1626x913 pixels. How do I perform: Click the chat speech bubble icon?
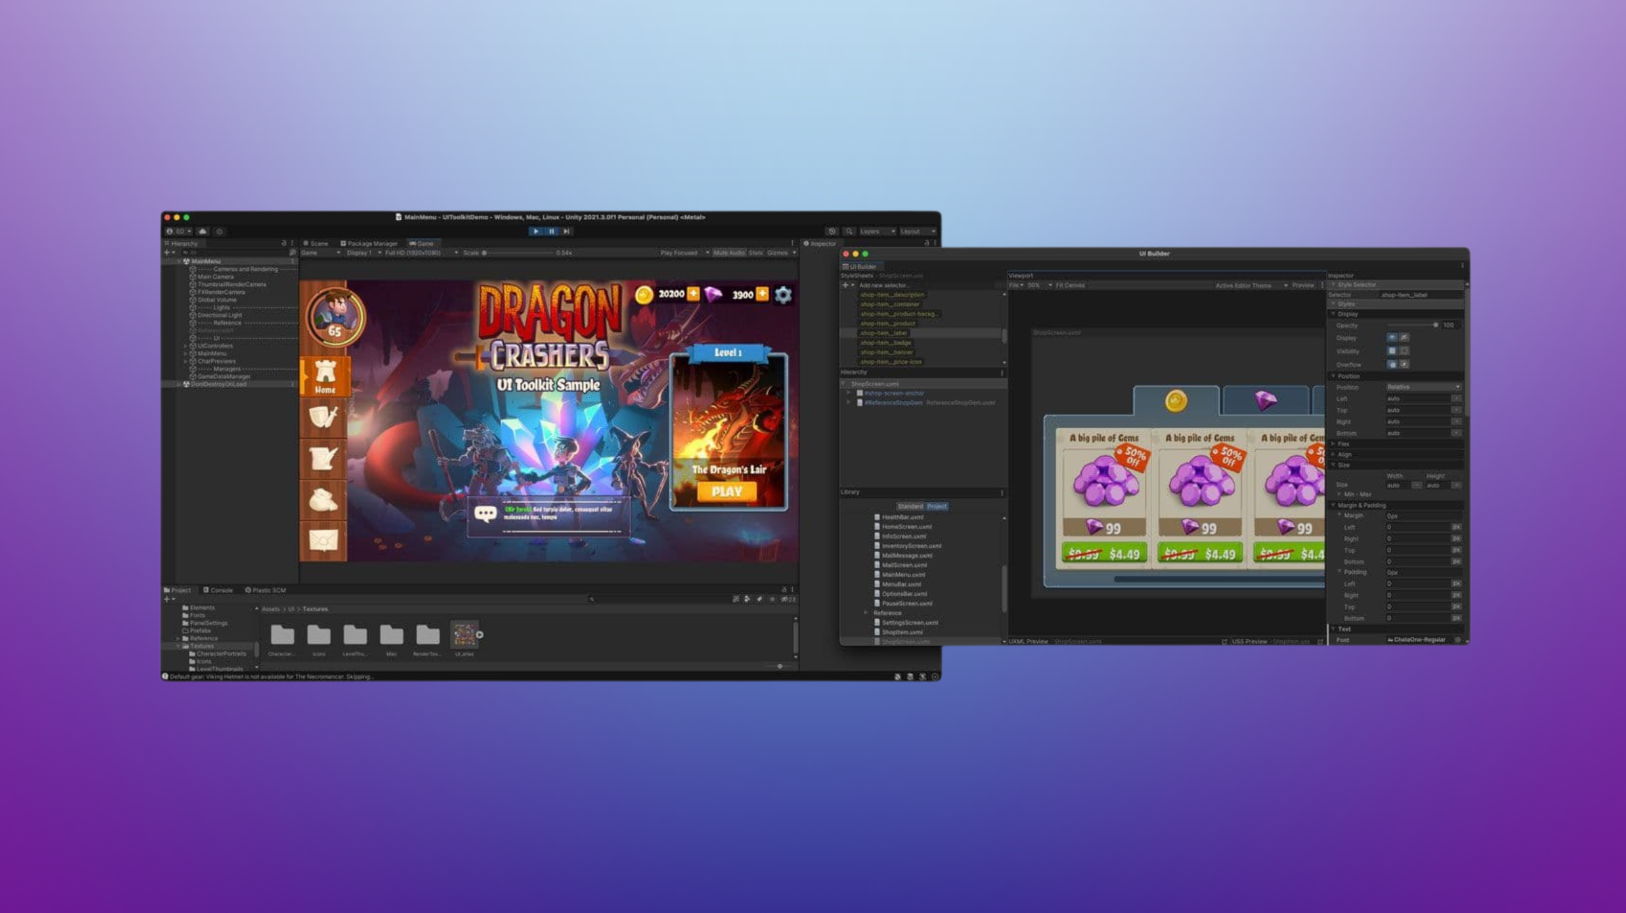(485, 514)
